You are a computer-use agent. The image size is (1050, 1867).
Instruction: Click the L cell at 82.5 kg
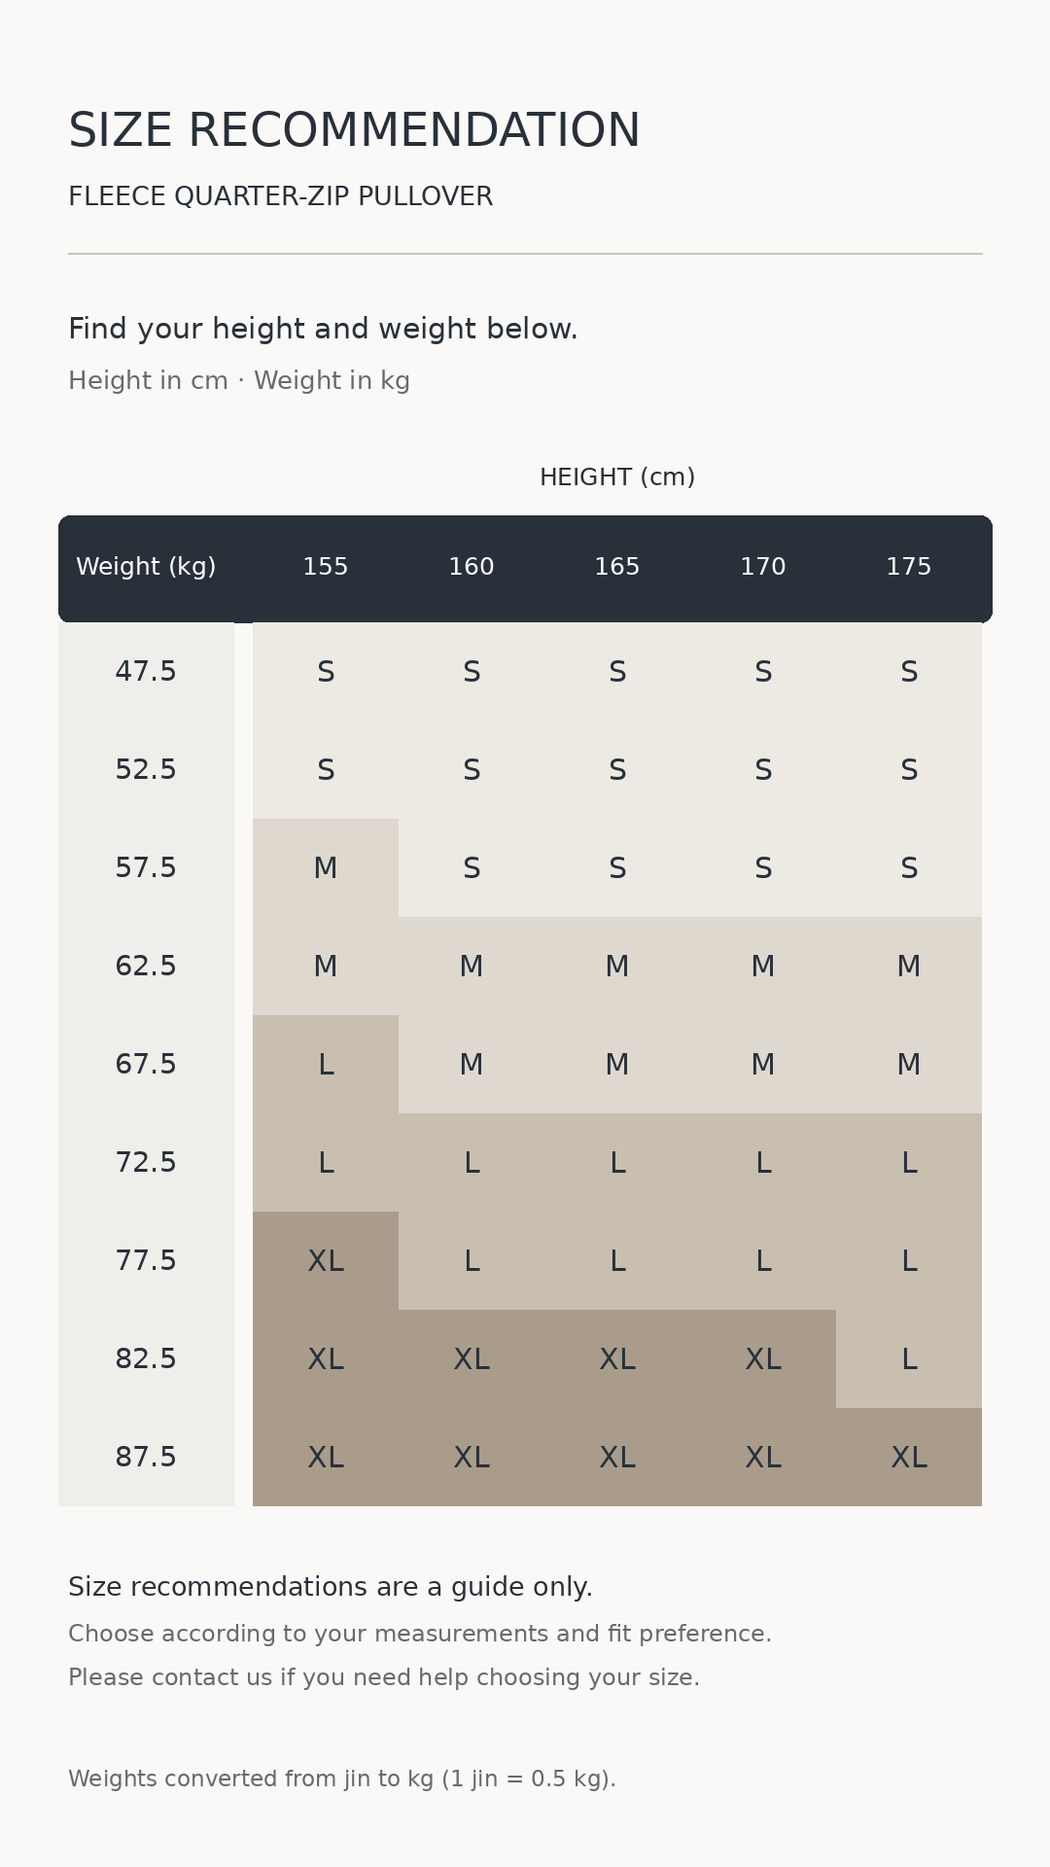909,1359
